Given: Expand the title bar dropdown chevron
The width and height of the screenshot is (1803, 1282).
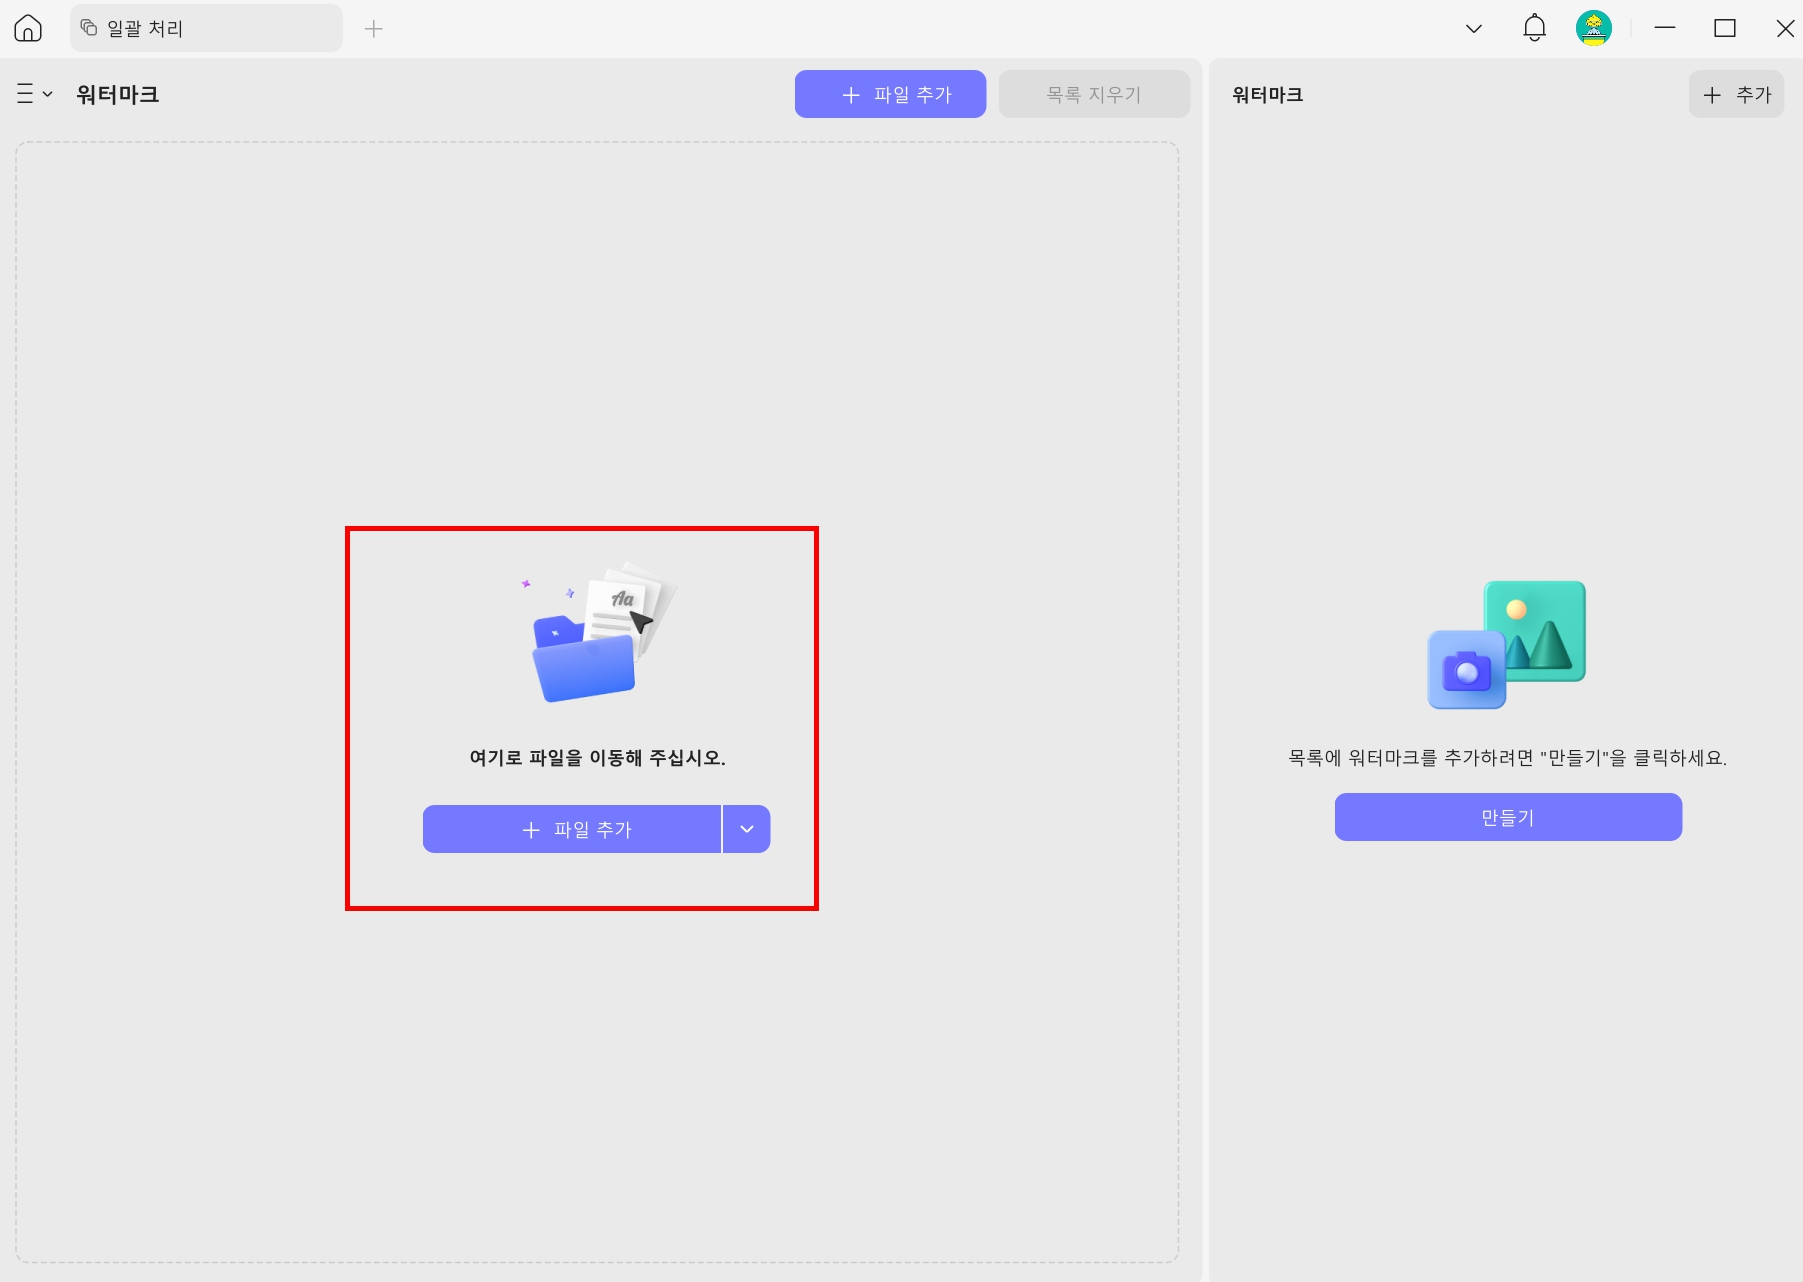Looking at the screenshot, I should coord(1473,28).
